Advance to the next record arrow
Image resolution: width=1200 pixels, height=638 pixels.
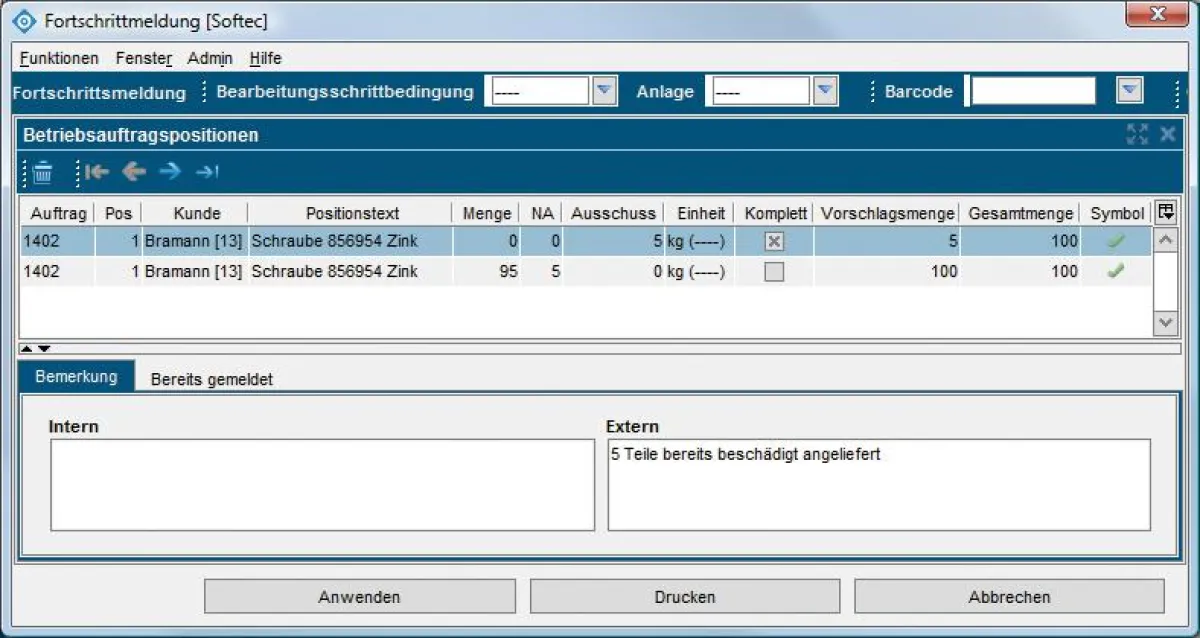pos(170,171)
